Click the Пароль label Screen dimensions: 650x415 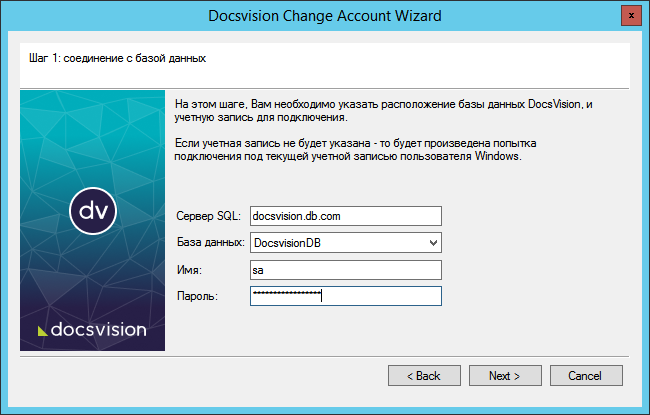pyautogui.click(x=196, y=296)
